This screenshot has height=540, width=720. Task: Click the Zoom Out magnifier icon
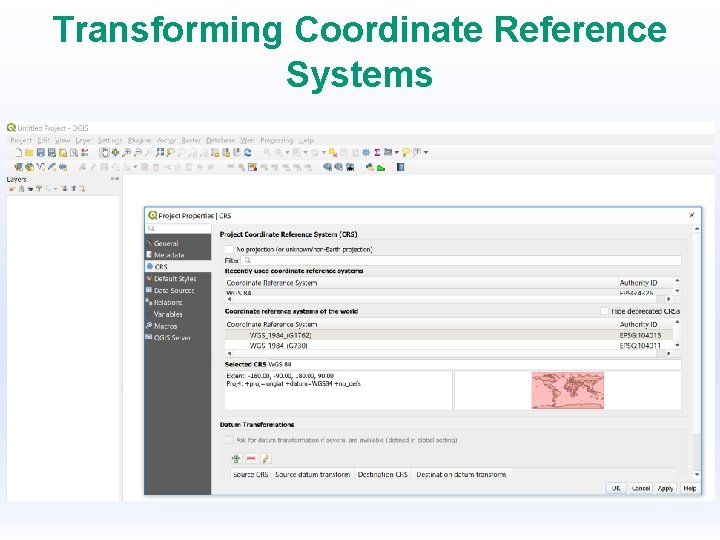[137, 153]
